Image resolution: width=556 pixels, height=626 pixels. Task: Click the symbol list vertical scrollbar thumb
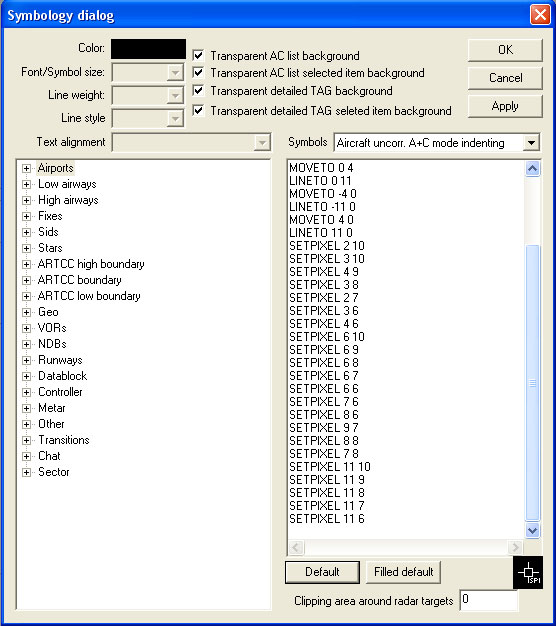click(x=532, y=382)
